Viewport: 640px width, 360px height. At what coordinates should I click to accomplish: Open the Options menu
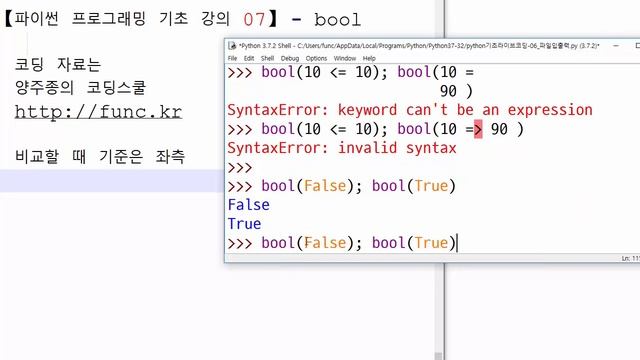click(x=316, y=58)
